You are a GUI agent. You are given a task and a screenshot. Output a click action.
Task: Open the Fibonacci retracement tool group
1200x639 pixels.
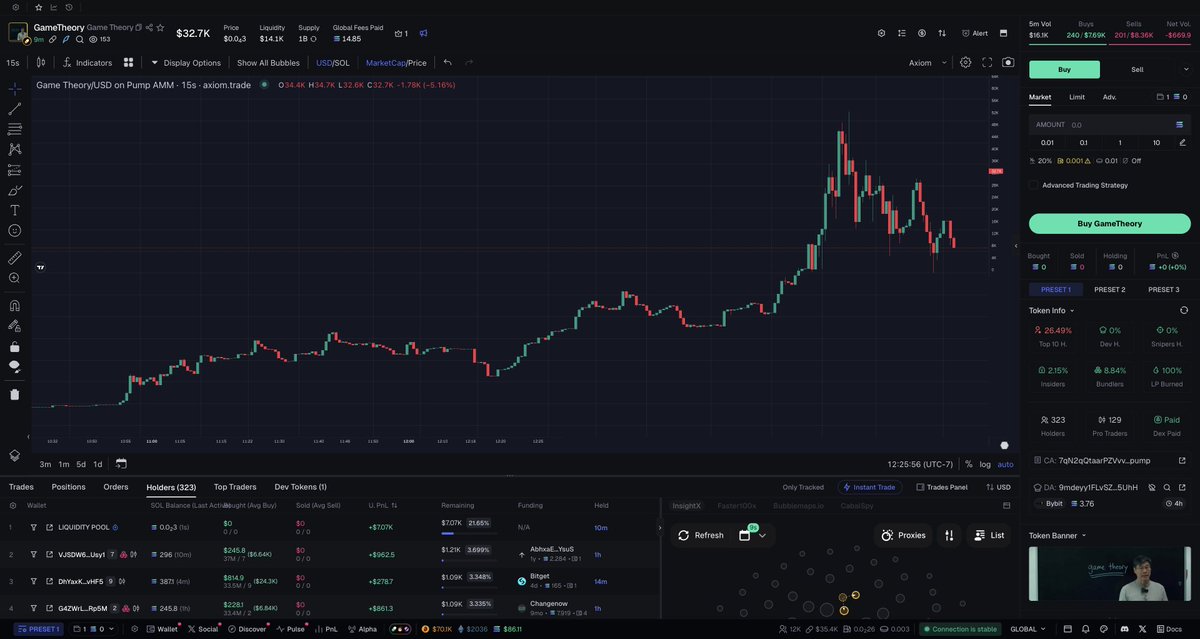point(14,129)
